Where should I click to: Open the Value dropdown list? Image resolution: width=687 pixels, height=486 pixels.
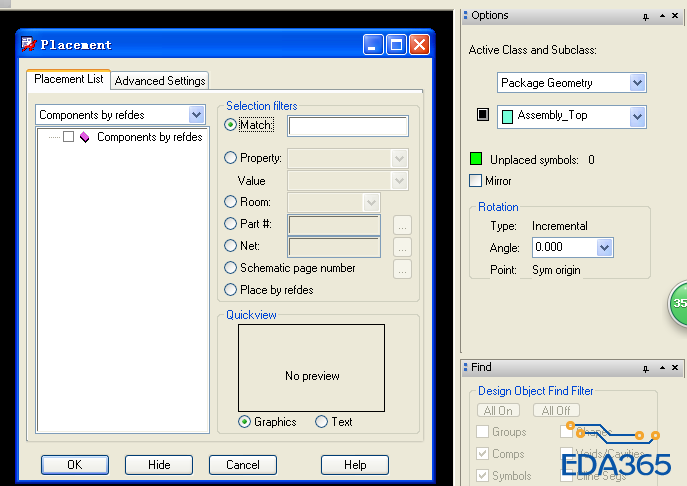(x=399, y=181)
